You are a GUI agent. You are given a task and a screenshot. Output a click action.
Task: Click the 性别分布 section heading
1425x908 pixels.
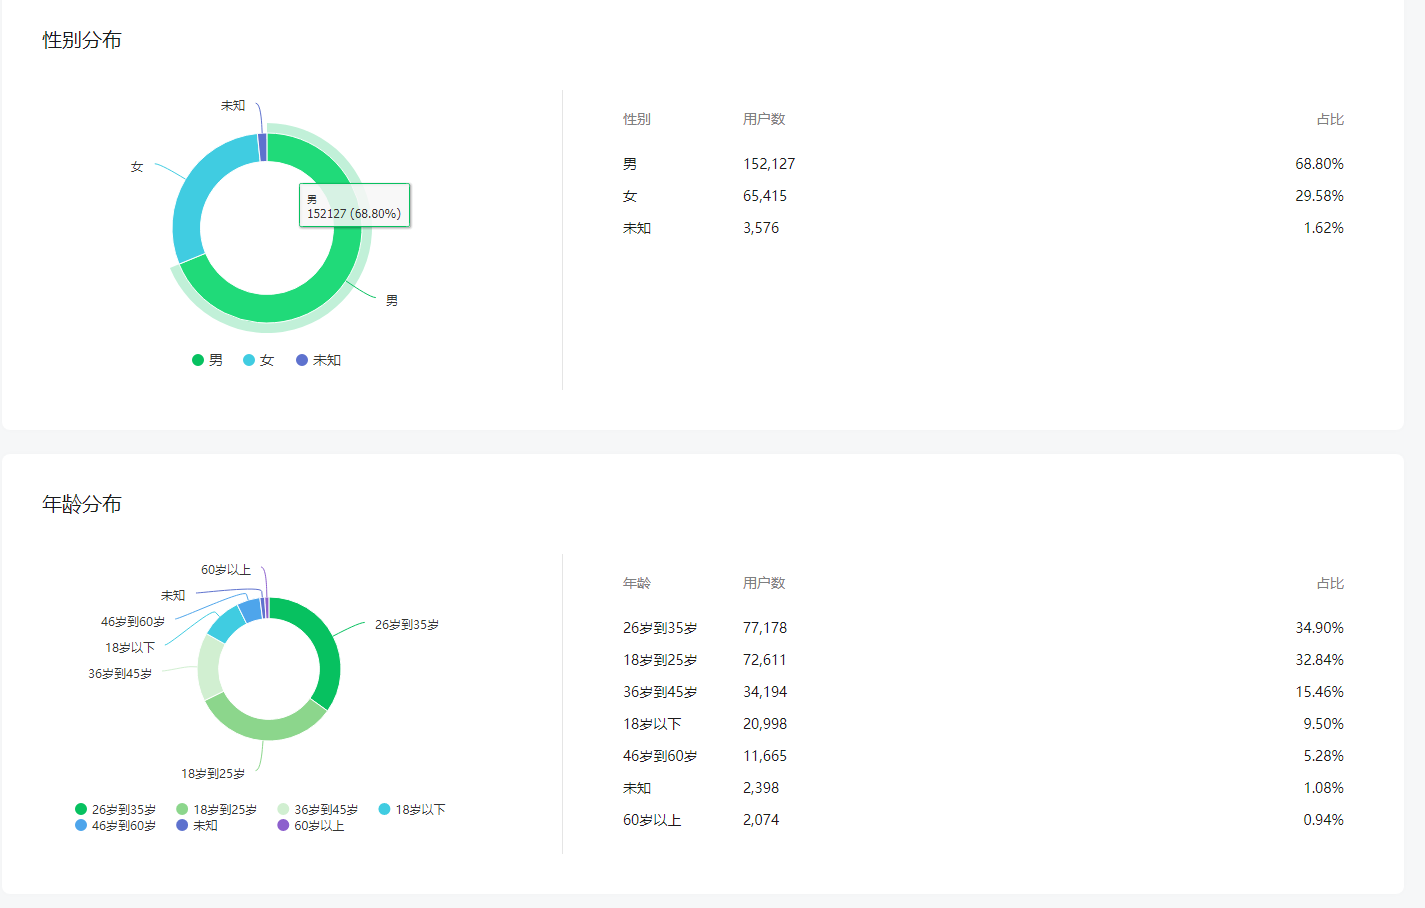(x=82, y=40)
